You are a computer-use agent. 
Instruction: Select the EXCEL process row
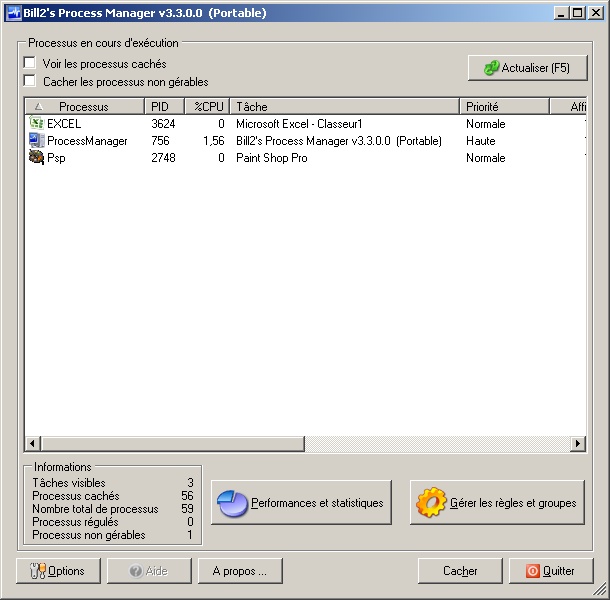pyautogui.click(x=306, y=124)
